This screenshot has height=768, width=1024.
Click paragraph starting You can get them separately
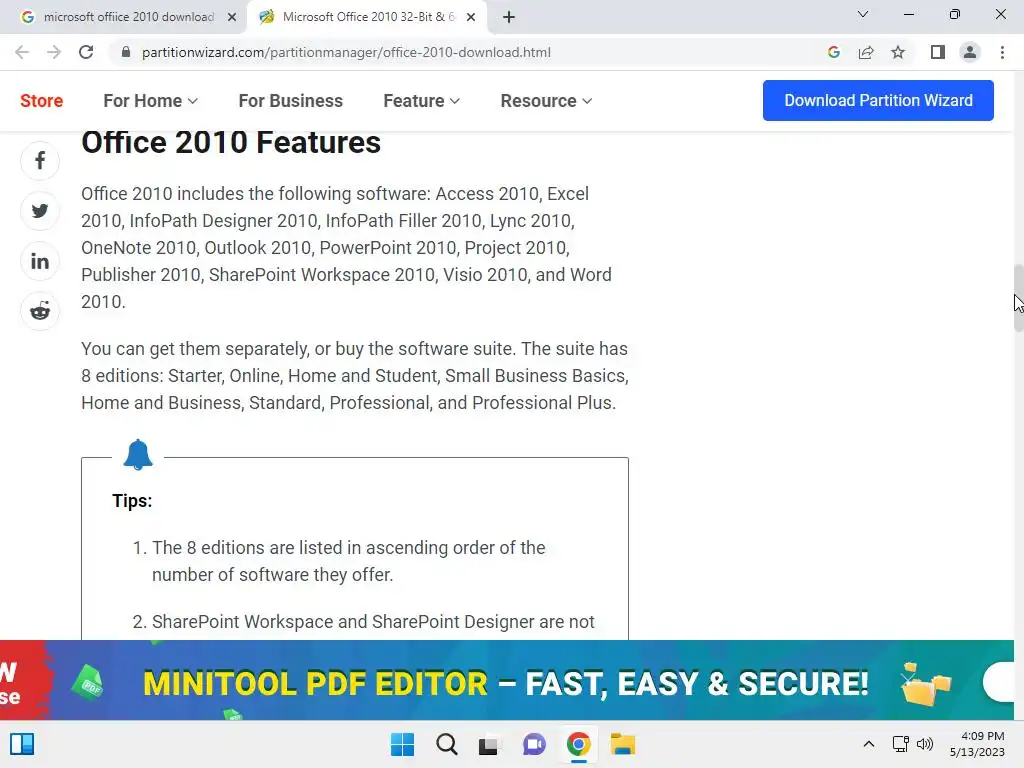tap(355, 376)
